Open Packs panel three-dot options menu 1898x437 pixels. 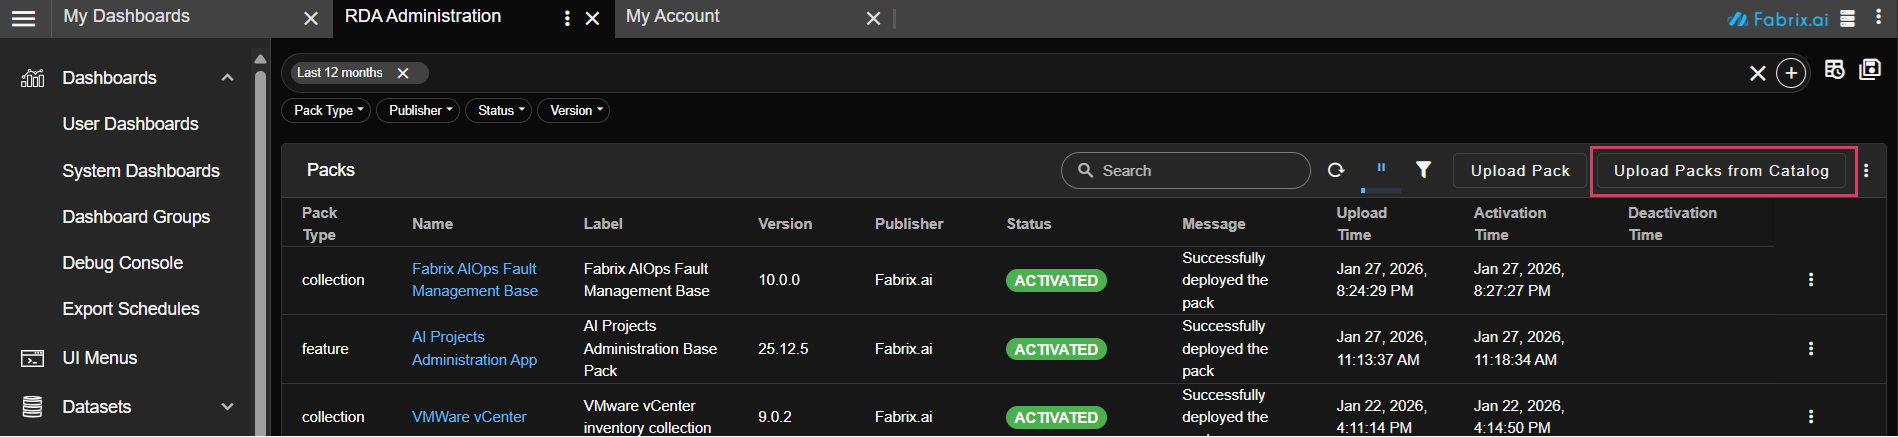coord(1866,171)
